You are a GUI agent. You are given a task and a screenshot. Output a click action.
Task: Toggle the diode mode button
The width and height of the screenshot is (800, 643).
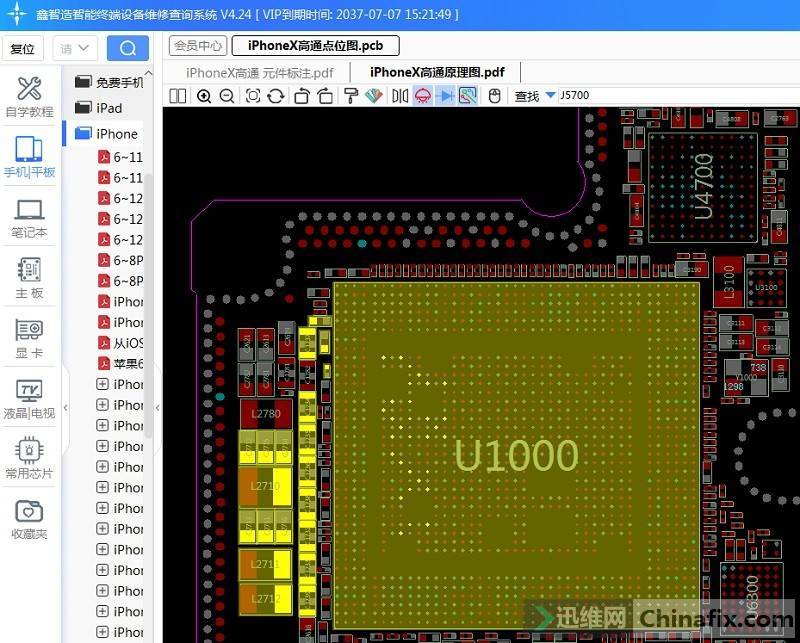point(446,96)
